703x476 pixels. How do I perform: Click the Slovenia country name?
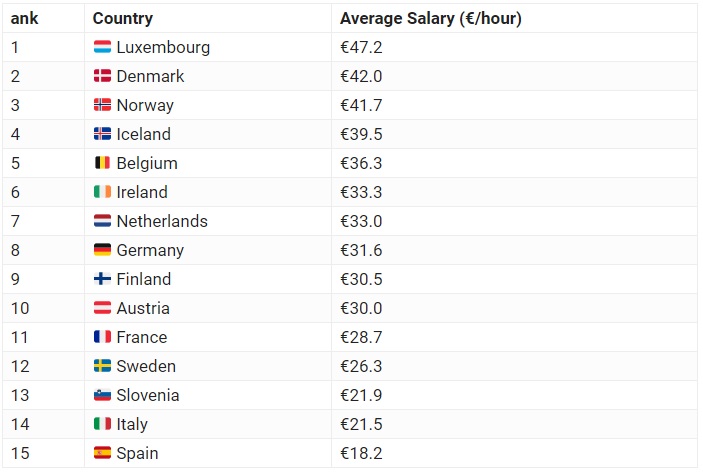[148, 395]
